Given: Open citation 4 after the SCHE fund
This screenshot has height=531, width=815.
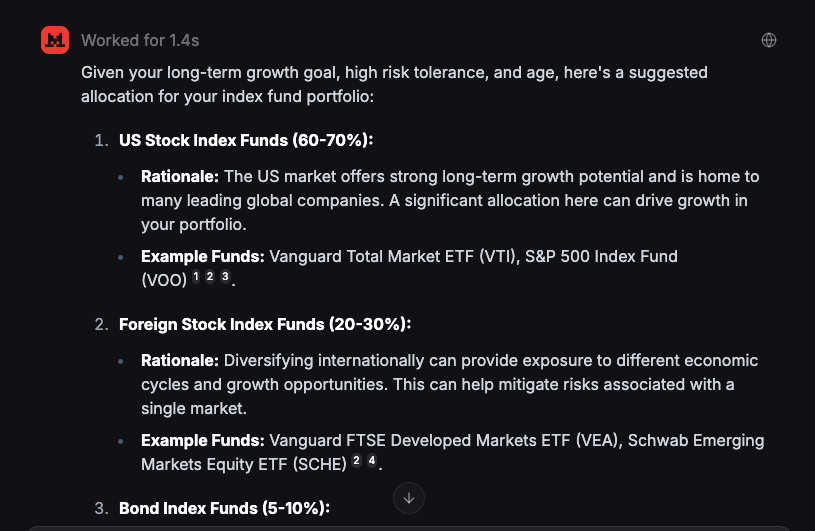Looking at the screenshot, I should coord(371,461).
